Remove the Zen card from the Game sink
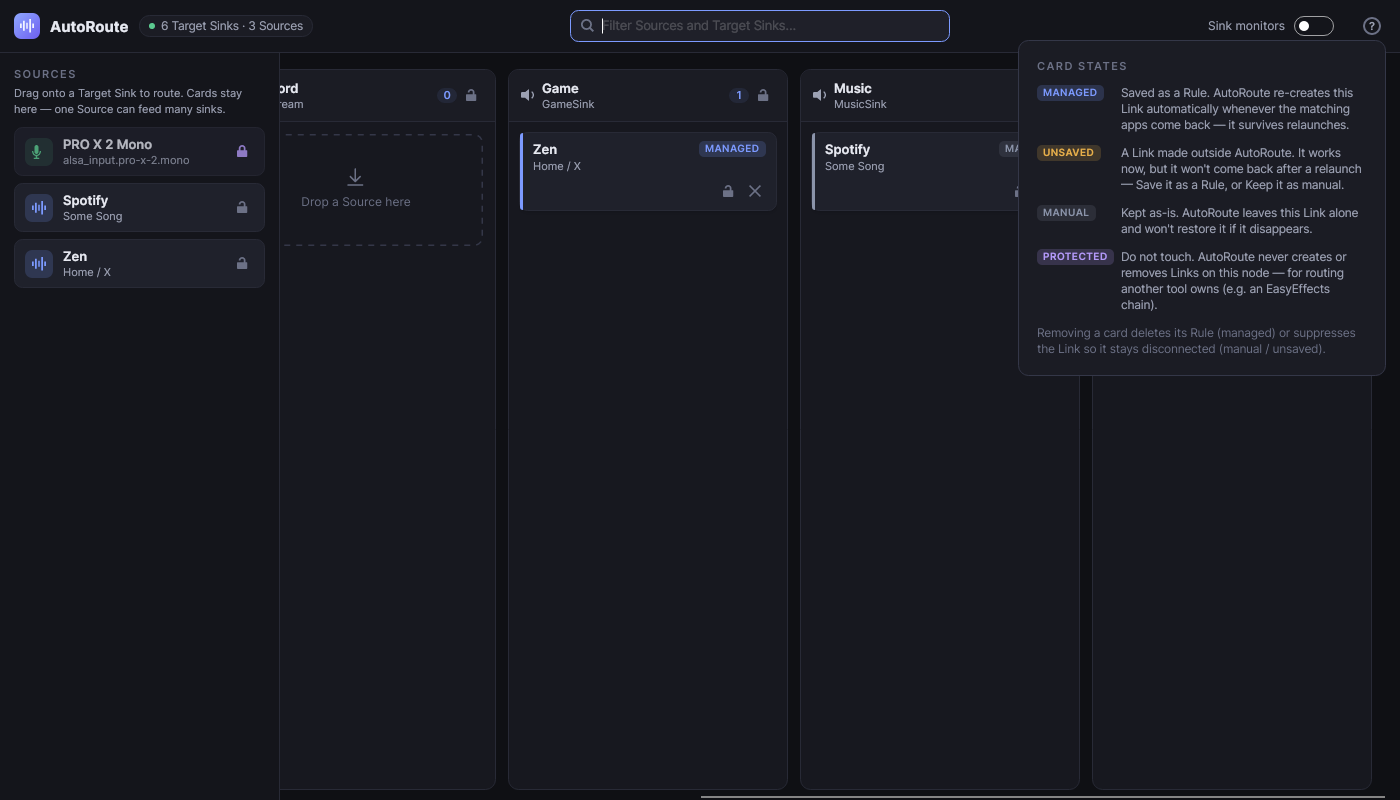This screenshot has width=1400, height=800. [x=755, y=191]
